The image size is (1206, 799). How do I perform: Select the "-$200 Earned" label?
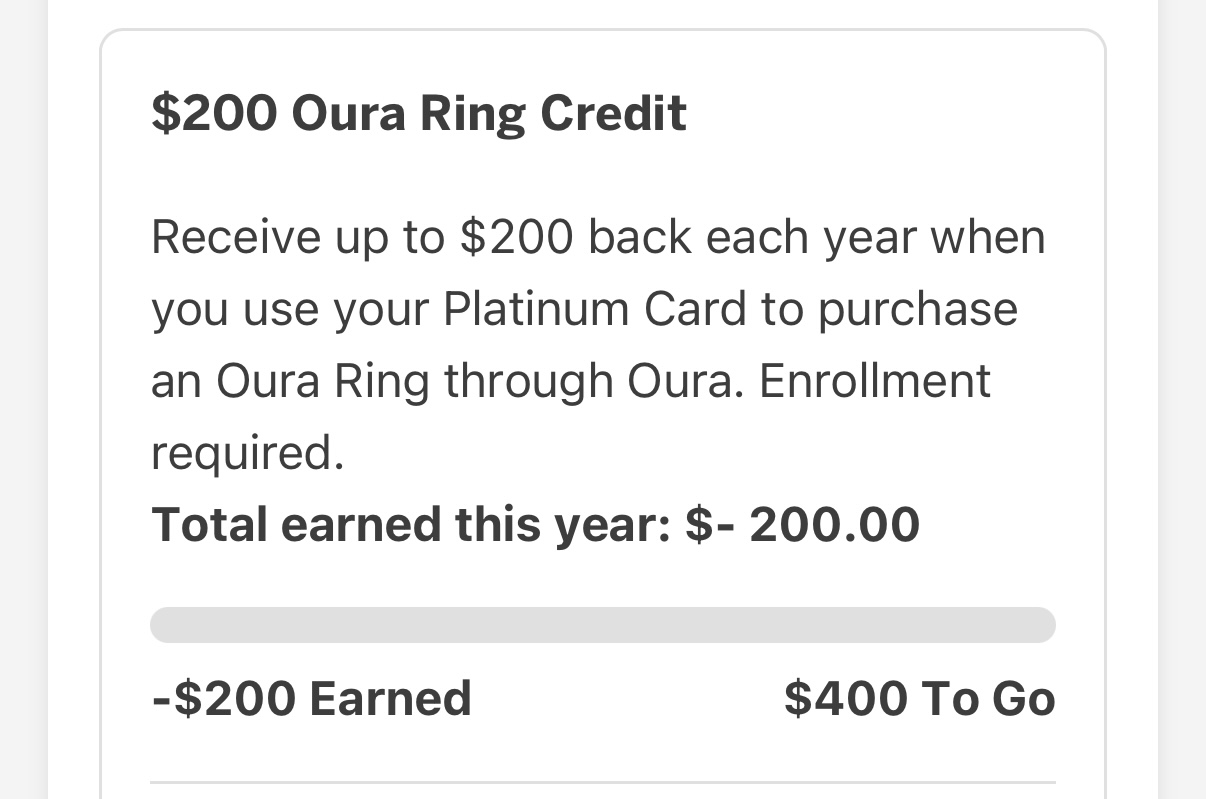tap(311, 698)
